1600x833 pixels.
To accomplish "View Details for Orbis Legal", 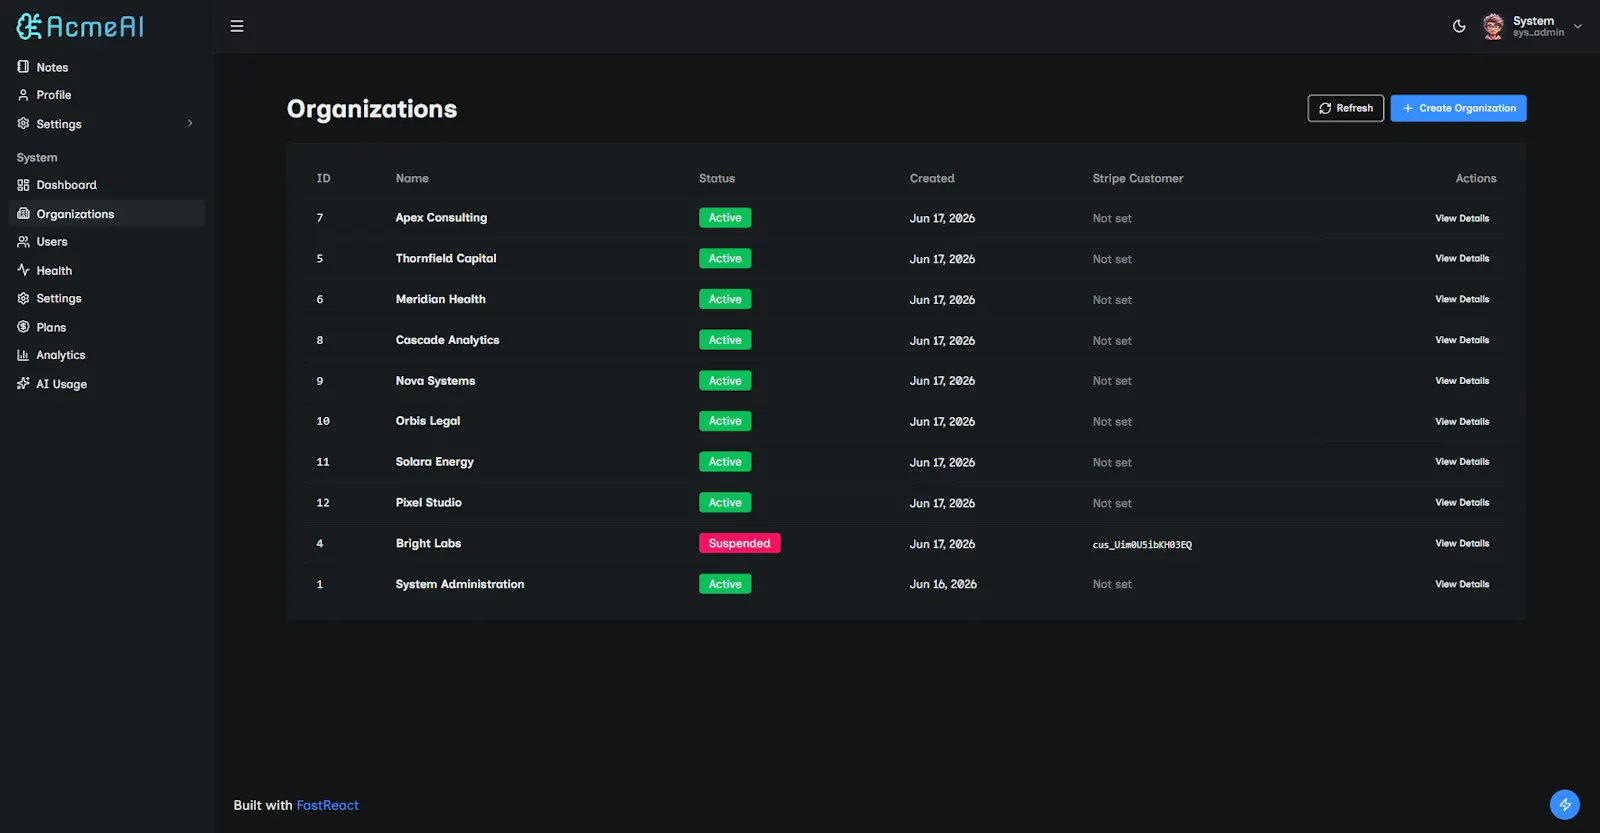I will pos(1462,421).
